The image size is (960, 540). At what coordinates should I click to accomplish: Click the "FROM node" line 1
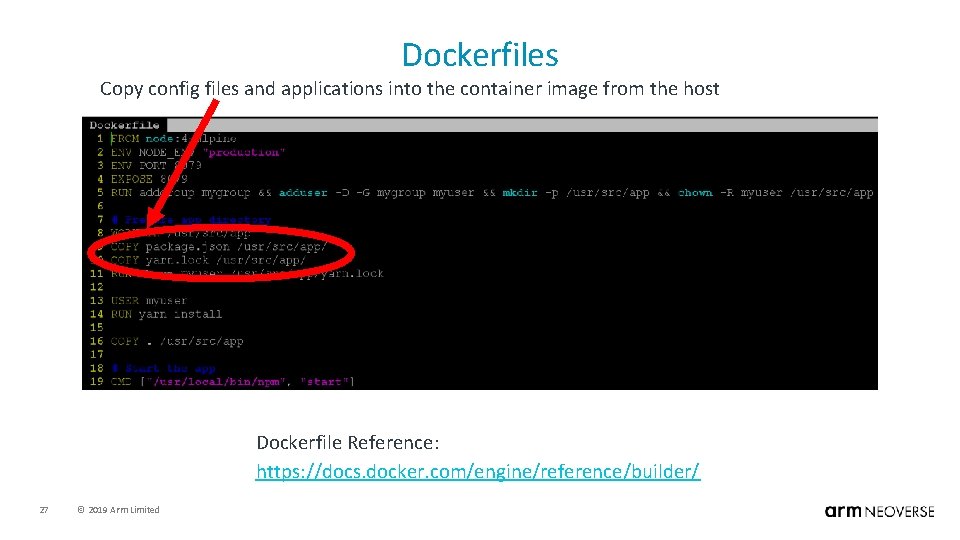pyautogui.click(x=173, y=138)
